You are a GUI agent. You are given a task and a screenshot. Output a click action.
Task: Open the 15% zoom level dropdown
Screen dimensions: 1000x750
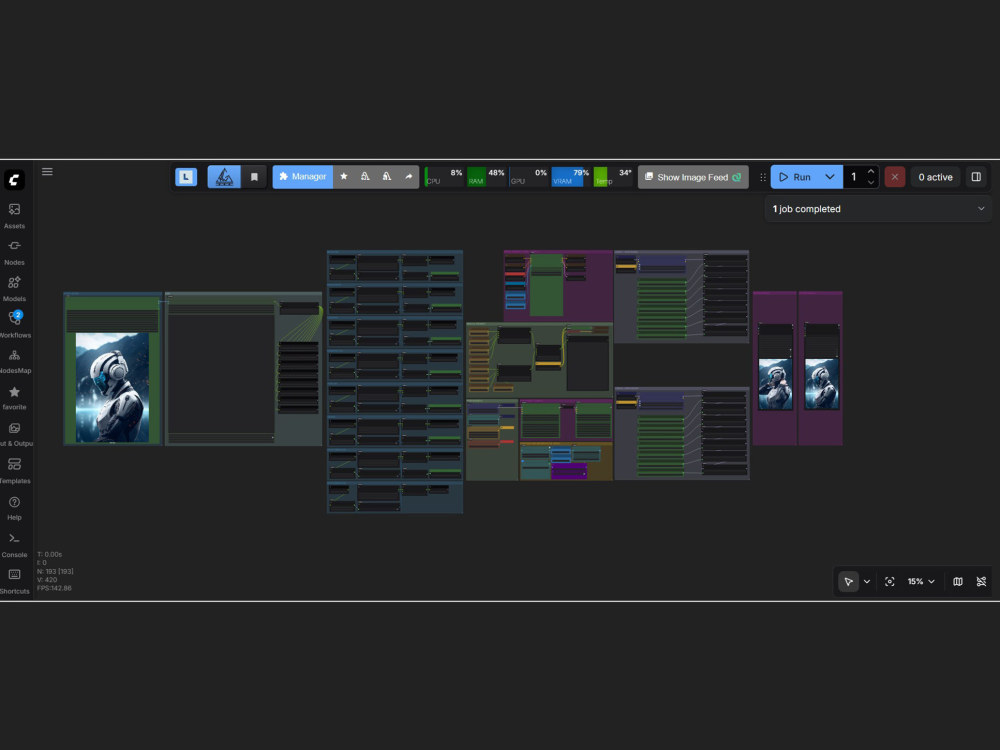(921, 581)
